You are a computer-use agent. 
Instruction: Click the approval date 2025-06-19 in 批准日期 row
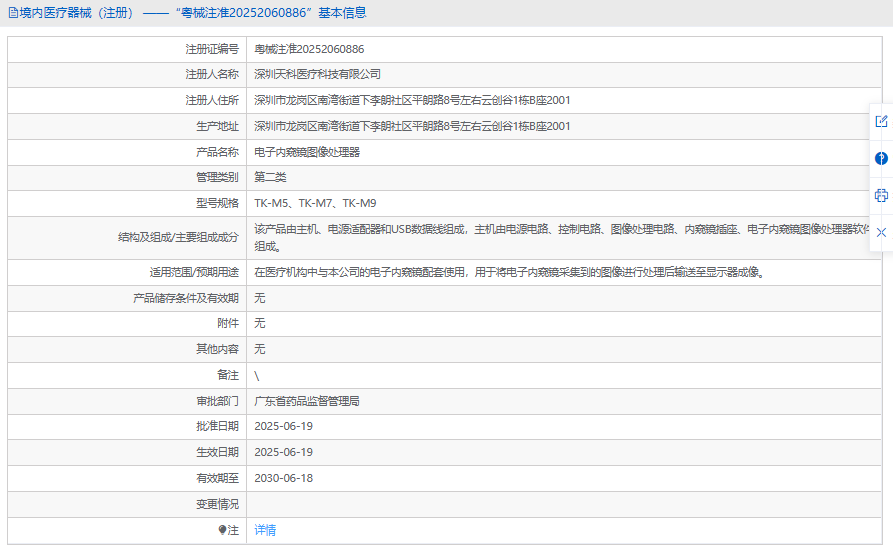(x=283, y=426)
